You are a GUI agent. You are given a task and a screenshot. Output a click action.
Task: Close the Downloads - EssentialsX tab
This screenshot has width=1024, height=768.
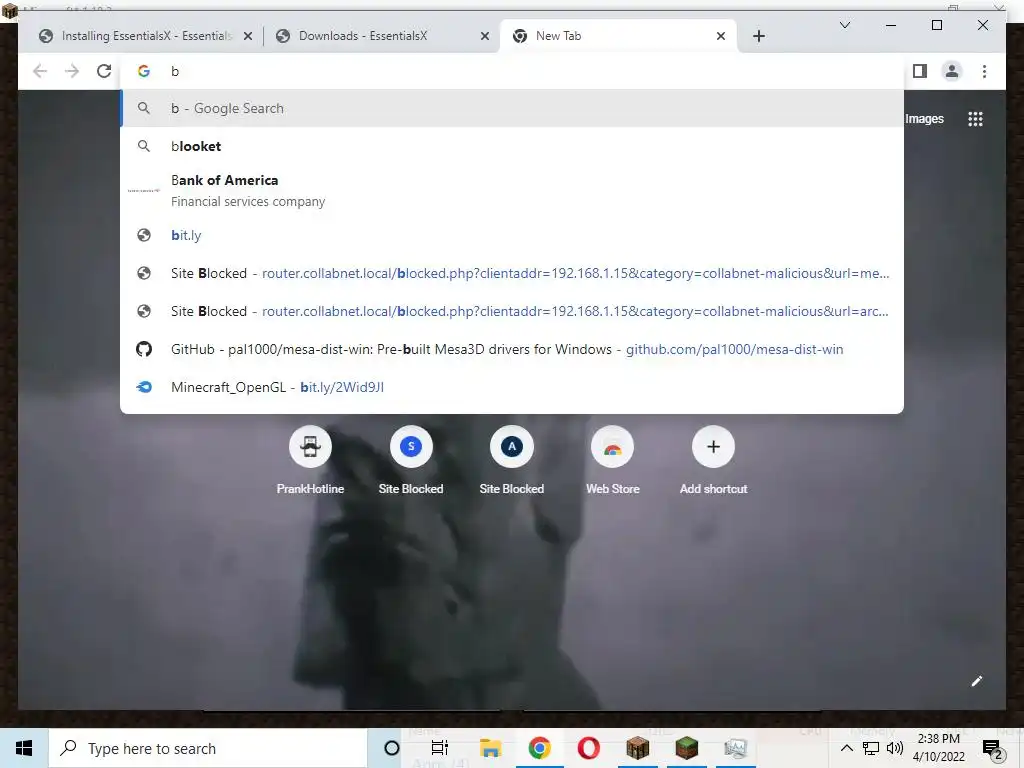[485, 36]
